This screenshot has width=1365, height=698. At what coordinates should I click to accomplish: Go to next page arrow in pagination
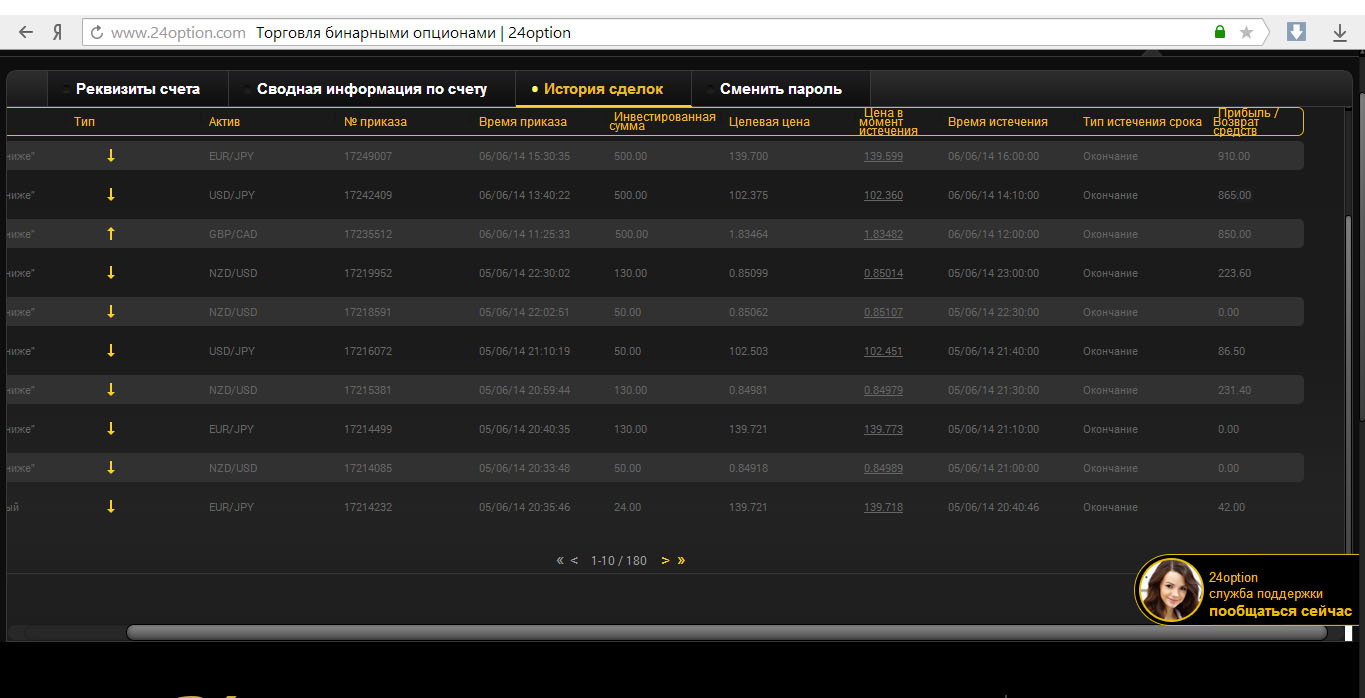pyautogui.click(x=665, y=561)
